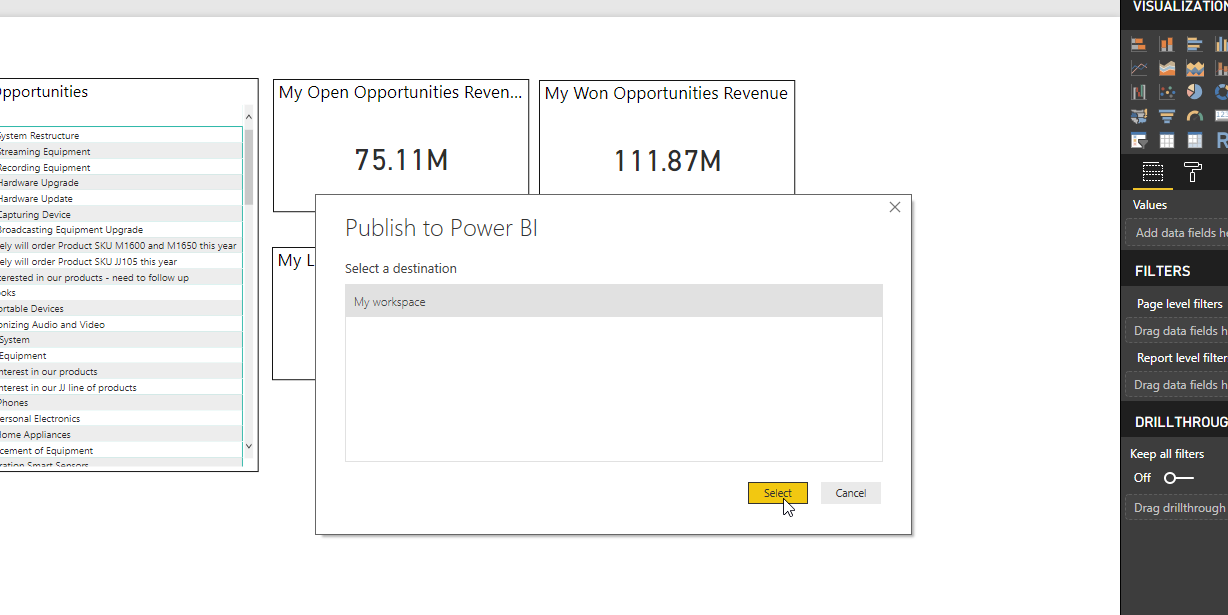Select the table visualization

pyautogui.click(x=1167, y=140)
